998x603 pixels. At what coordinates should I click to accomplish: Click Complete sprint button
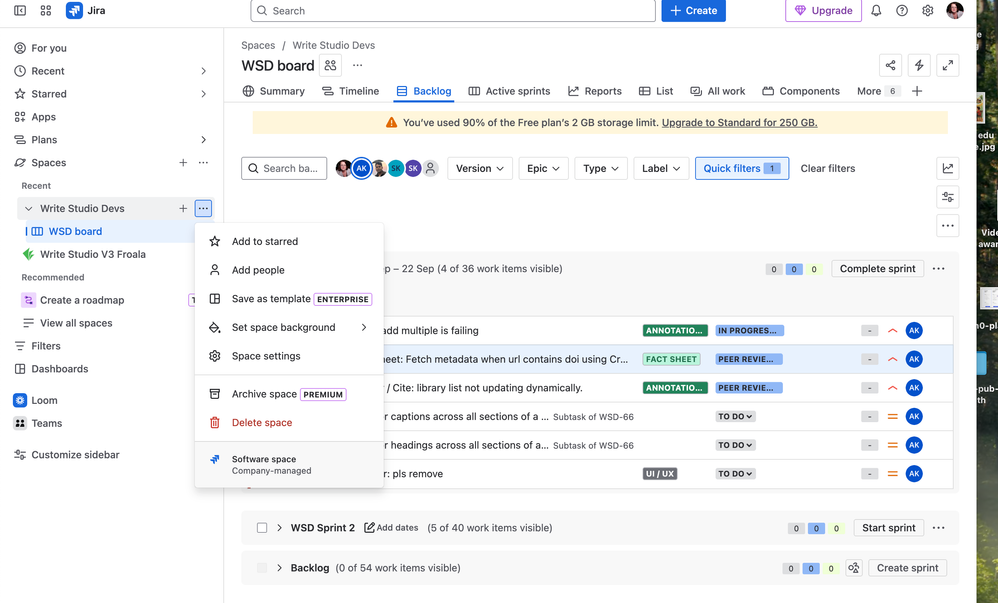[x=877, y=269]
